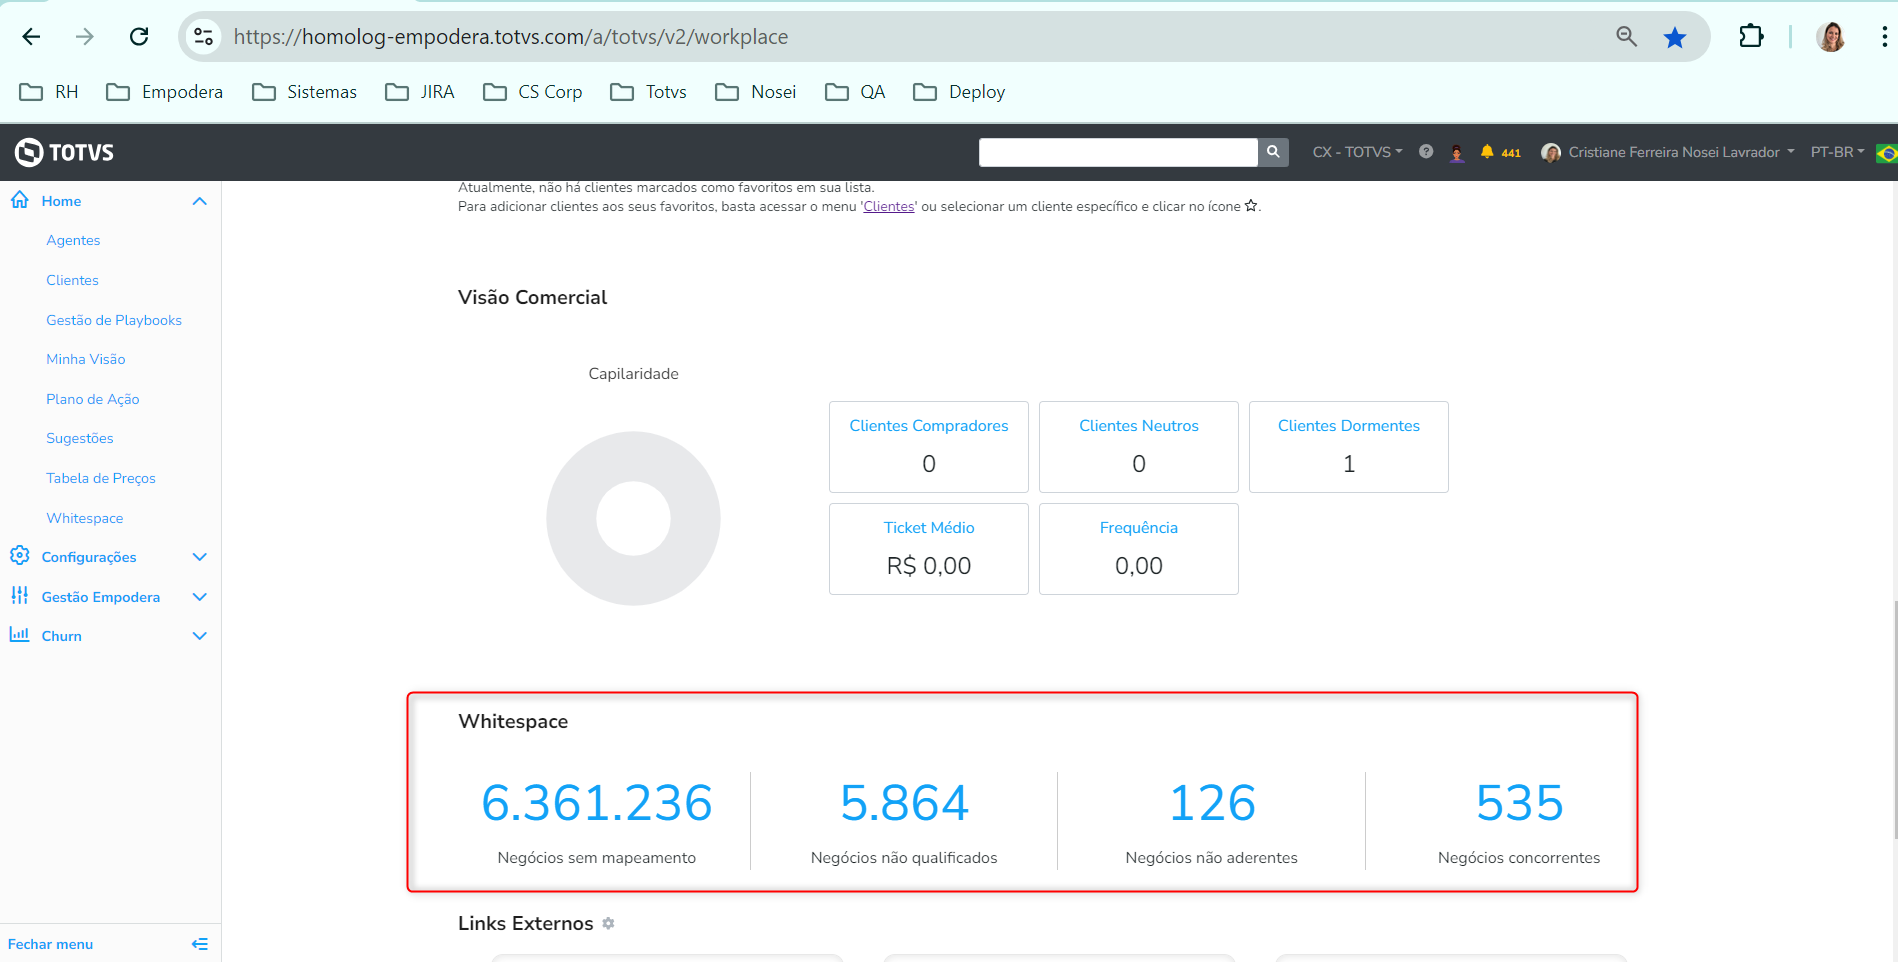Click the search magnifier button
This screenshot has height=962, width=1898.
point(1273,152)
